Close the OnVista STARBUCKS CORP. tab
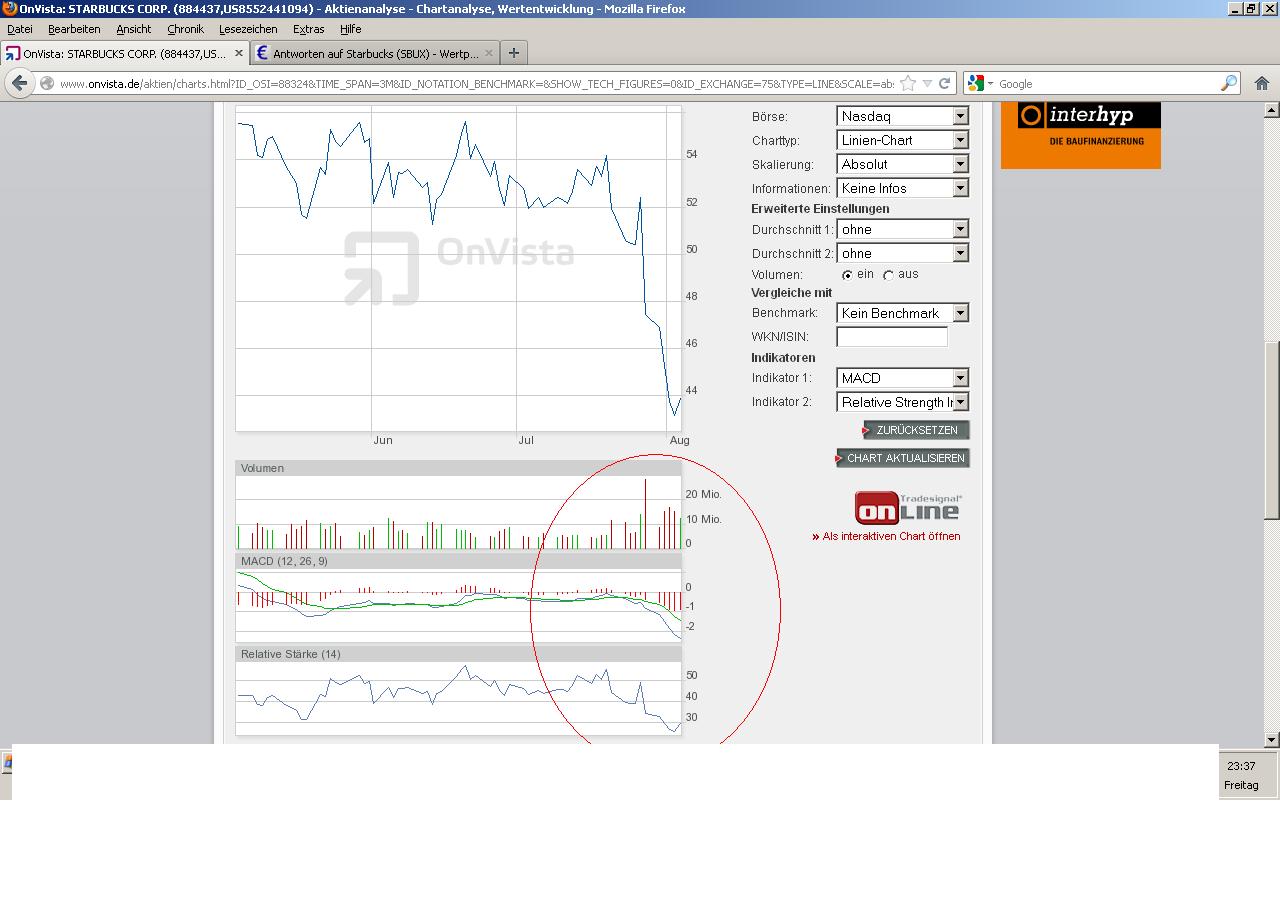 click(238, 53)
